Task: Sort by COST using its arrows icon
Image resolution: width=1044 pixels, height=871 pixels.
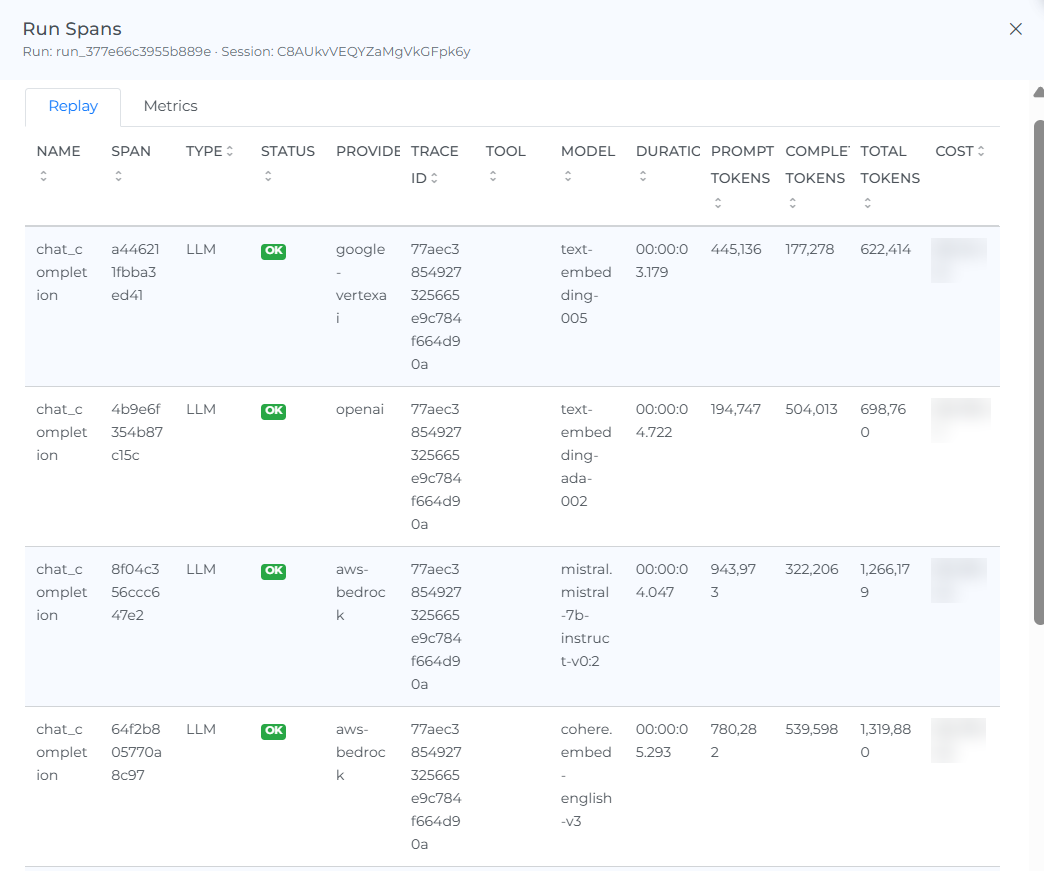Action: click(x=981, y=151)
